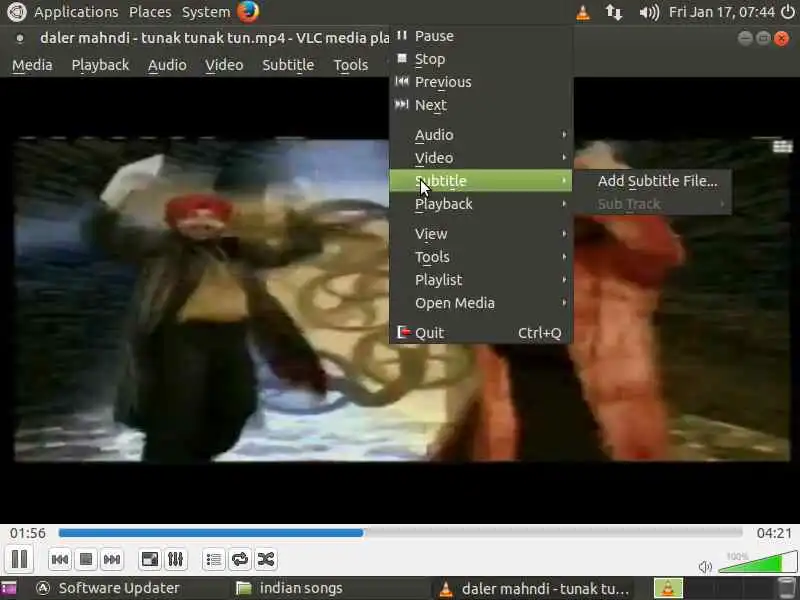Click the sound volume tray icon
This screenshot has height=600, width=800.
(649, 12)
